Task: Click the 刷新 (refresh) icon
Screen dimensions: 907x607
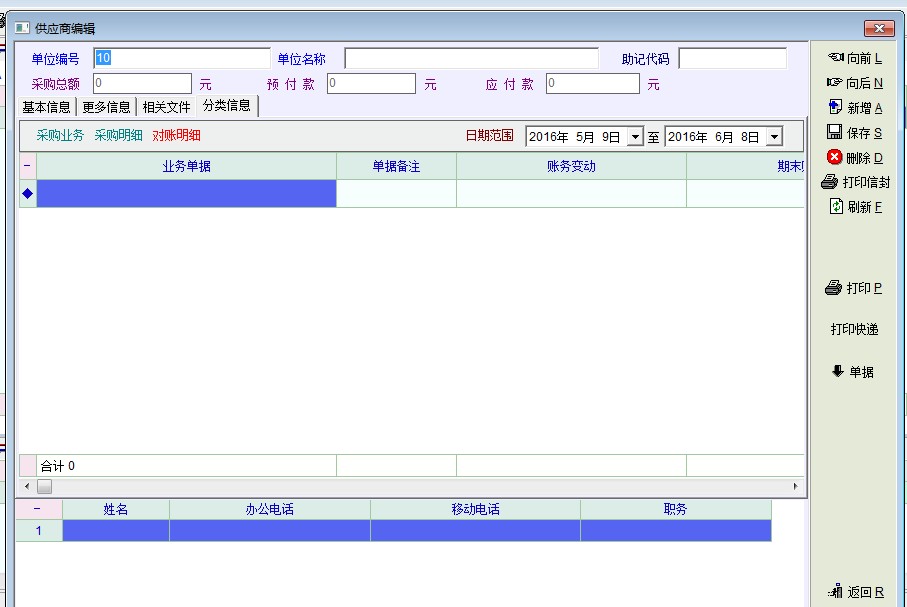Action: coord(836,207)
